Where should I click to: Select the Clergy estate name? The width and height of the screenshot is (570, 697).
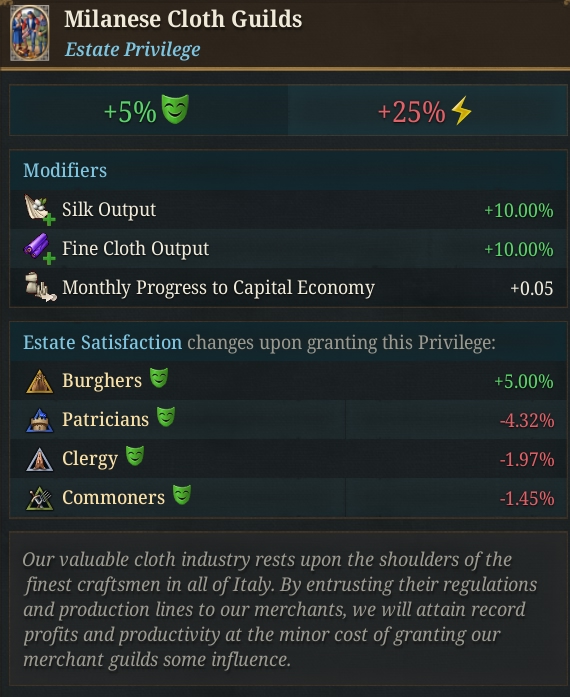point(90,459)
